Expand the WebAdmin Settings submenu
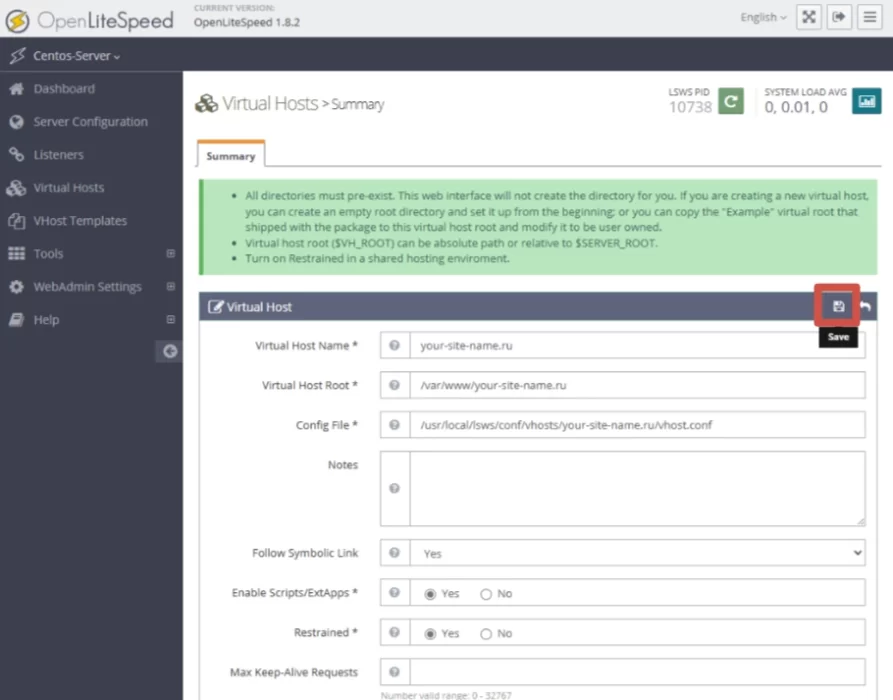893x700 pixels. [170, 286]
